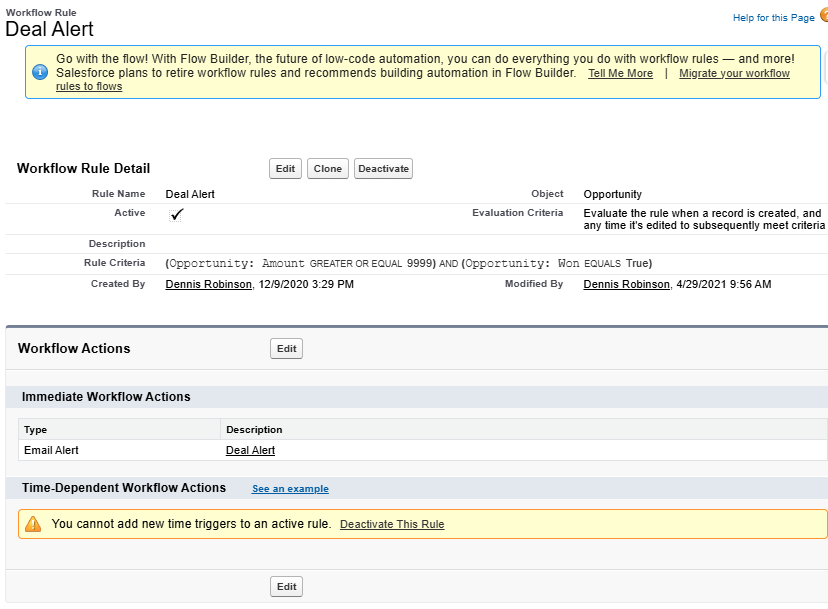828x609 pixels.
Task: Click the warning triangle beside the time trigger notice
Action: point(31,523)
